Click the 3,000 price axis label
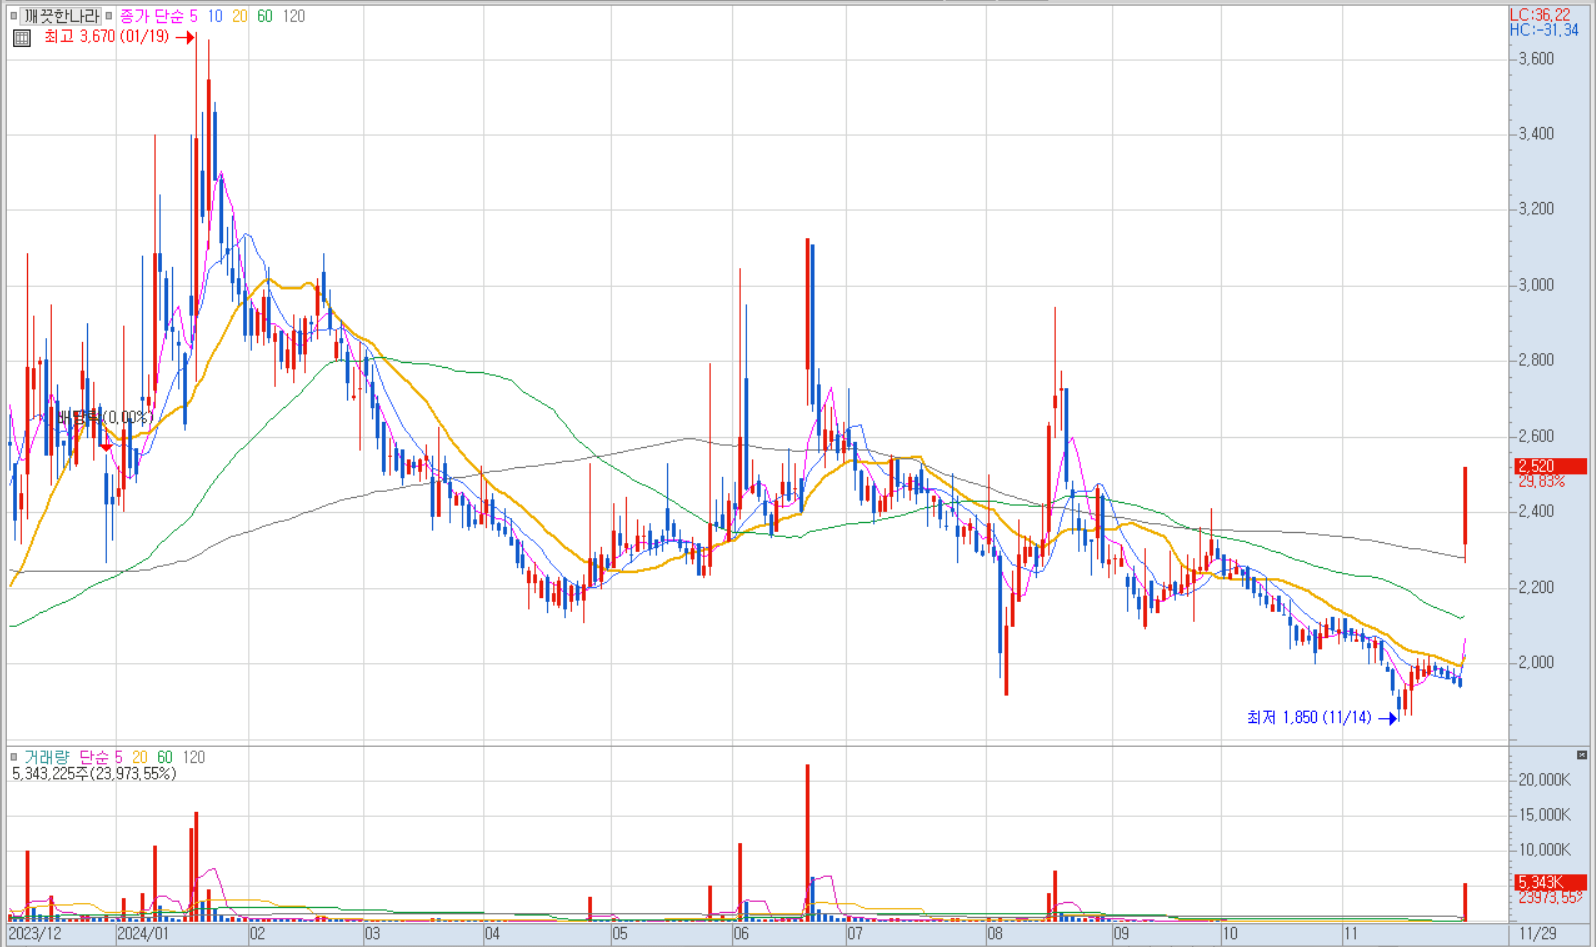 click(1536, 285)
